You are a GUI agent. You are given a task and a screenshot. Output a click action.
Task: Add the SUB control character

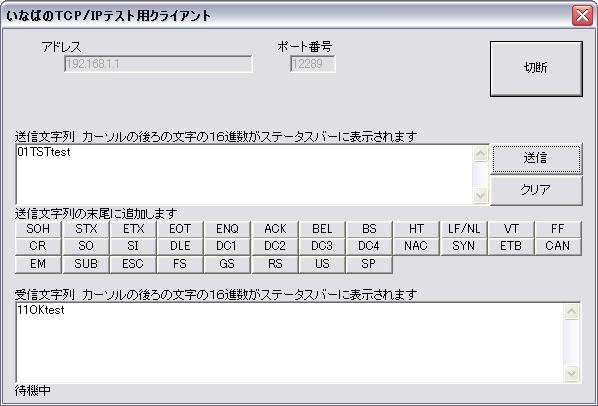[x=86, y=264]
